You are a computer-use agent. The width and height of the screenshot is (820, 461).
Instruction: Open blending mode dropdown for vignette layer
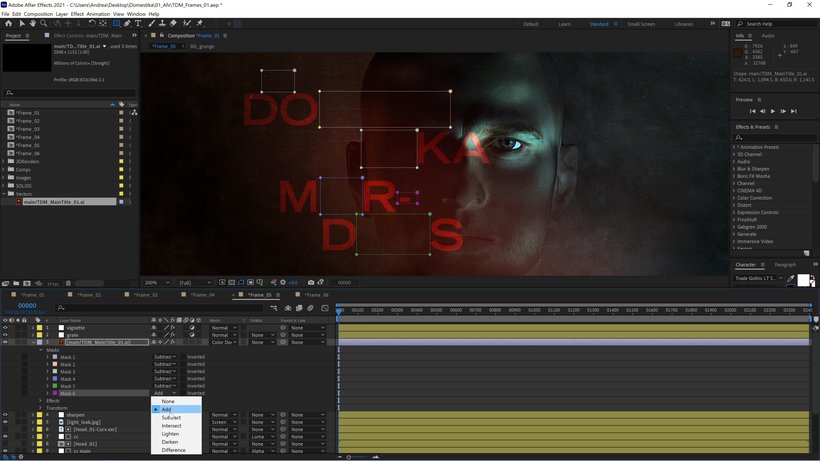224,328
